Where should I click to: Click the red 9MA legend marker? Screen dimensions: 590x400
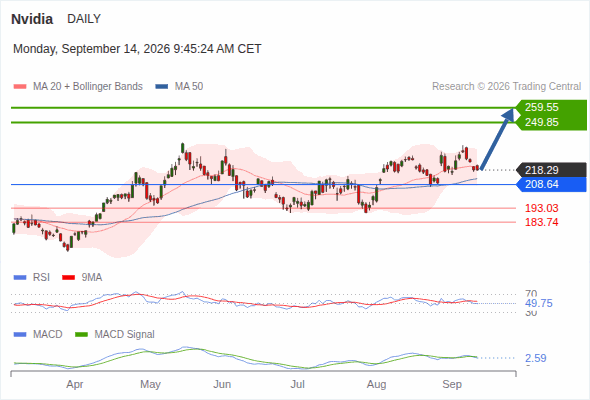point(68,278)
